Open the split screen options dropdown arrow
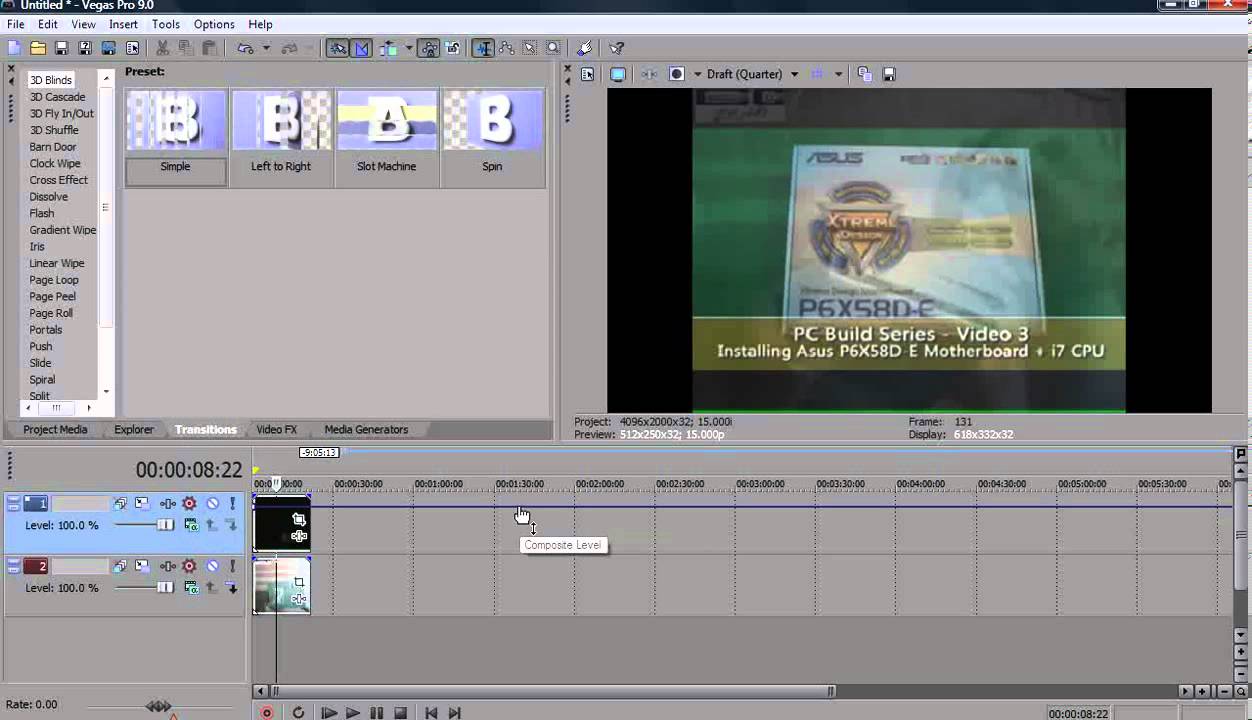 697,74
